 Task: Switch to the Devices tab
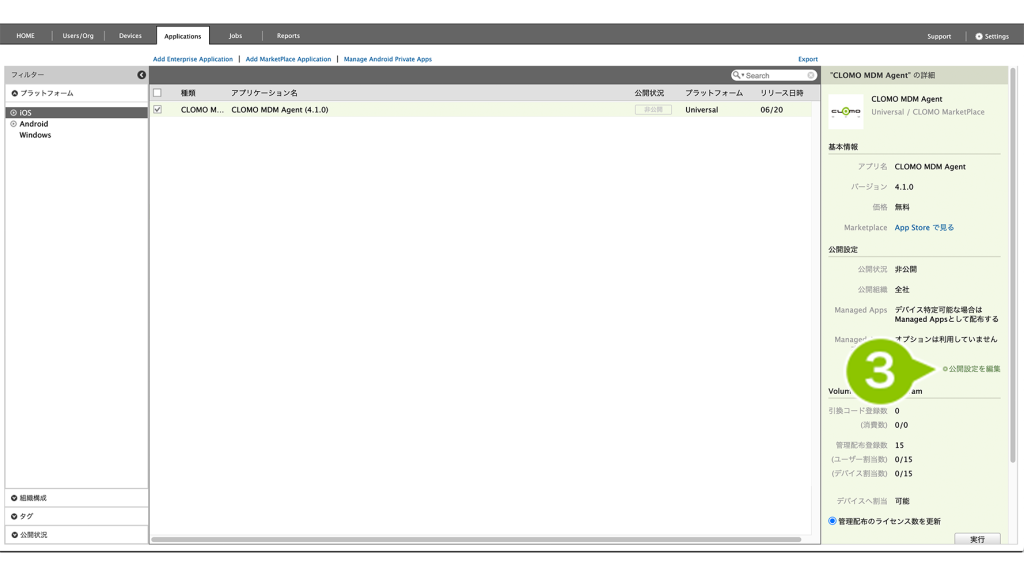[x=130, y=36]
